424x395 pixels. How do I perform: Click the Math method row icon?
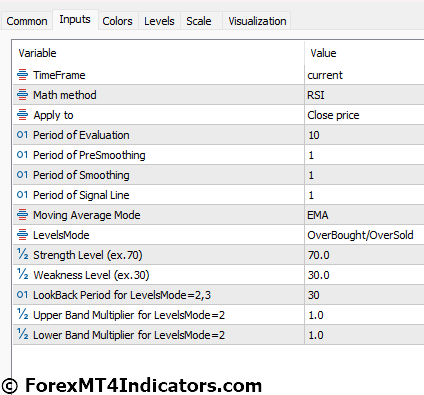22,95
